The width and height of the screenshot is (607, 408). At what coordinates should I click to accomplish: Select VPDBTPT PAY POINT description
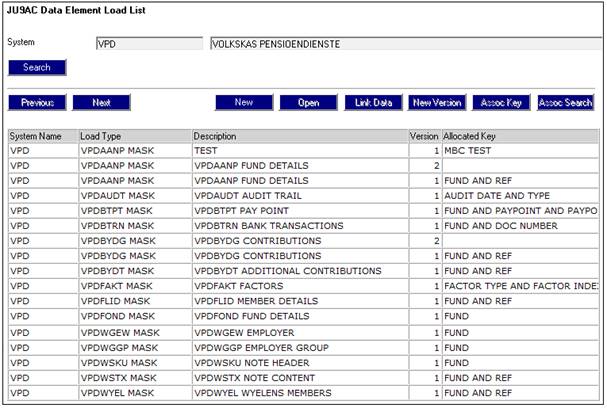click(x=300, y=211)
